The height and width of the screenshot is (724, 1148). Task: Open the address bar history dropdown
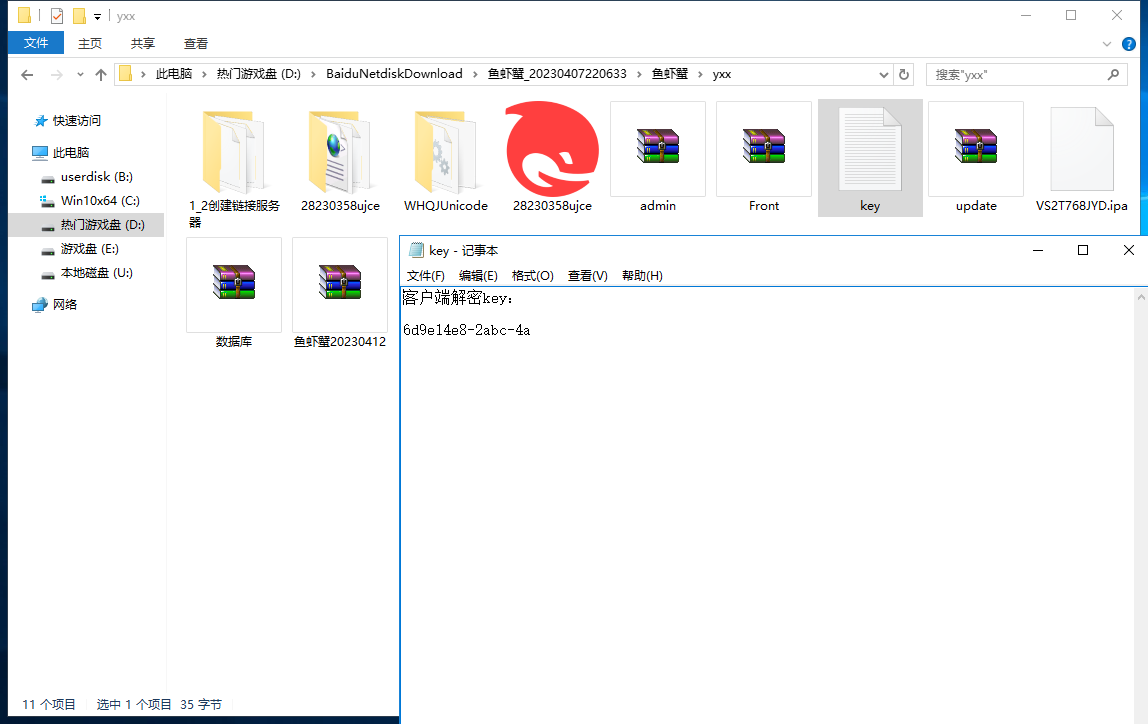[x=883, y=74]
